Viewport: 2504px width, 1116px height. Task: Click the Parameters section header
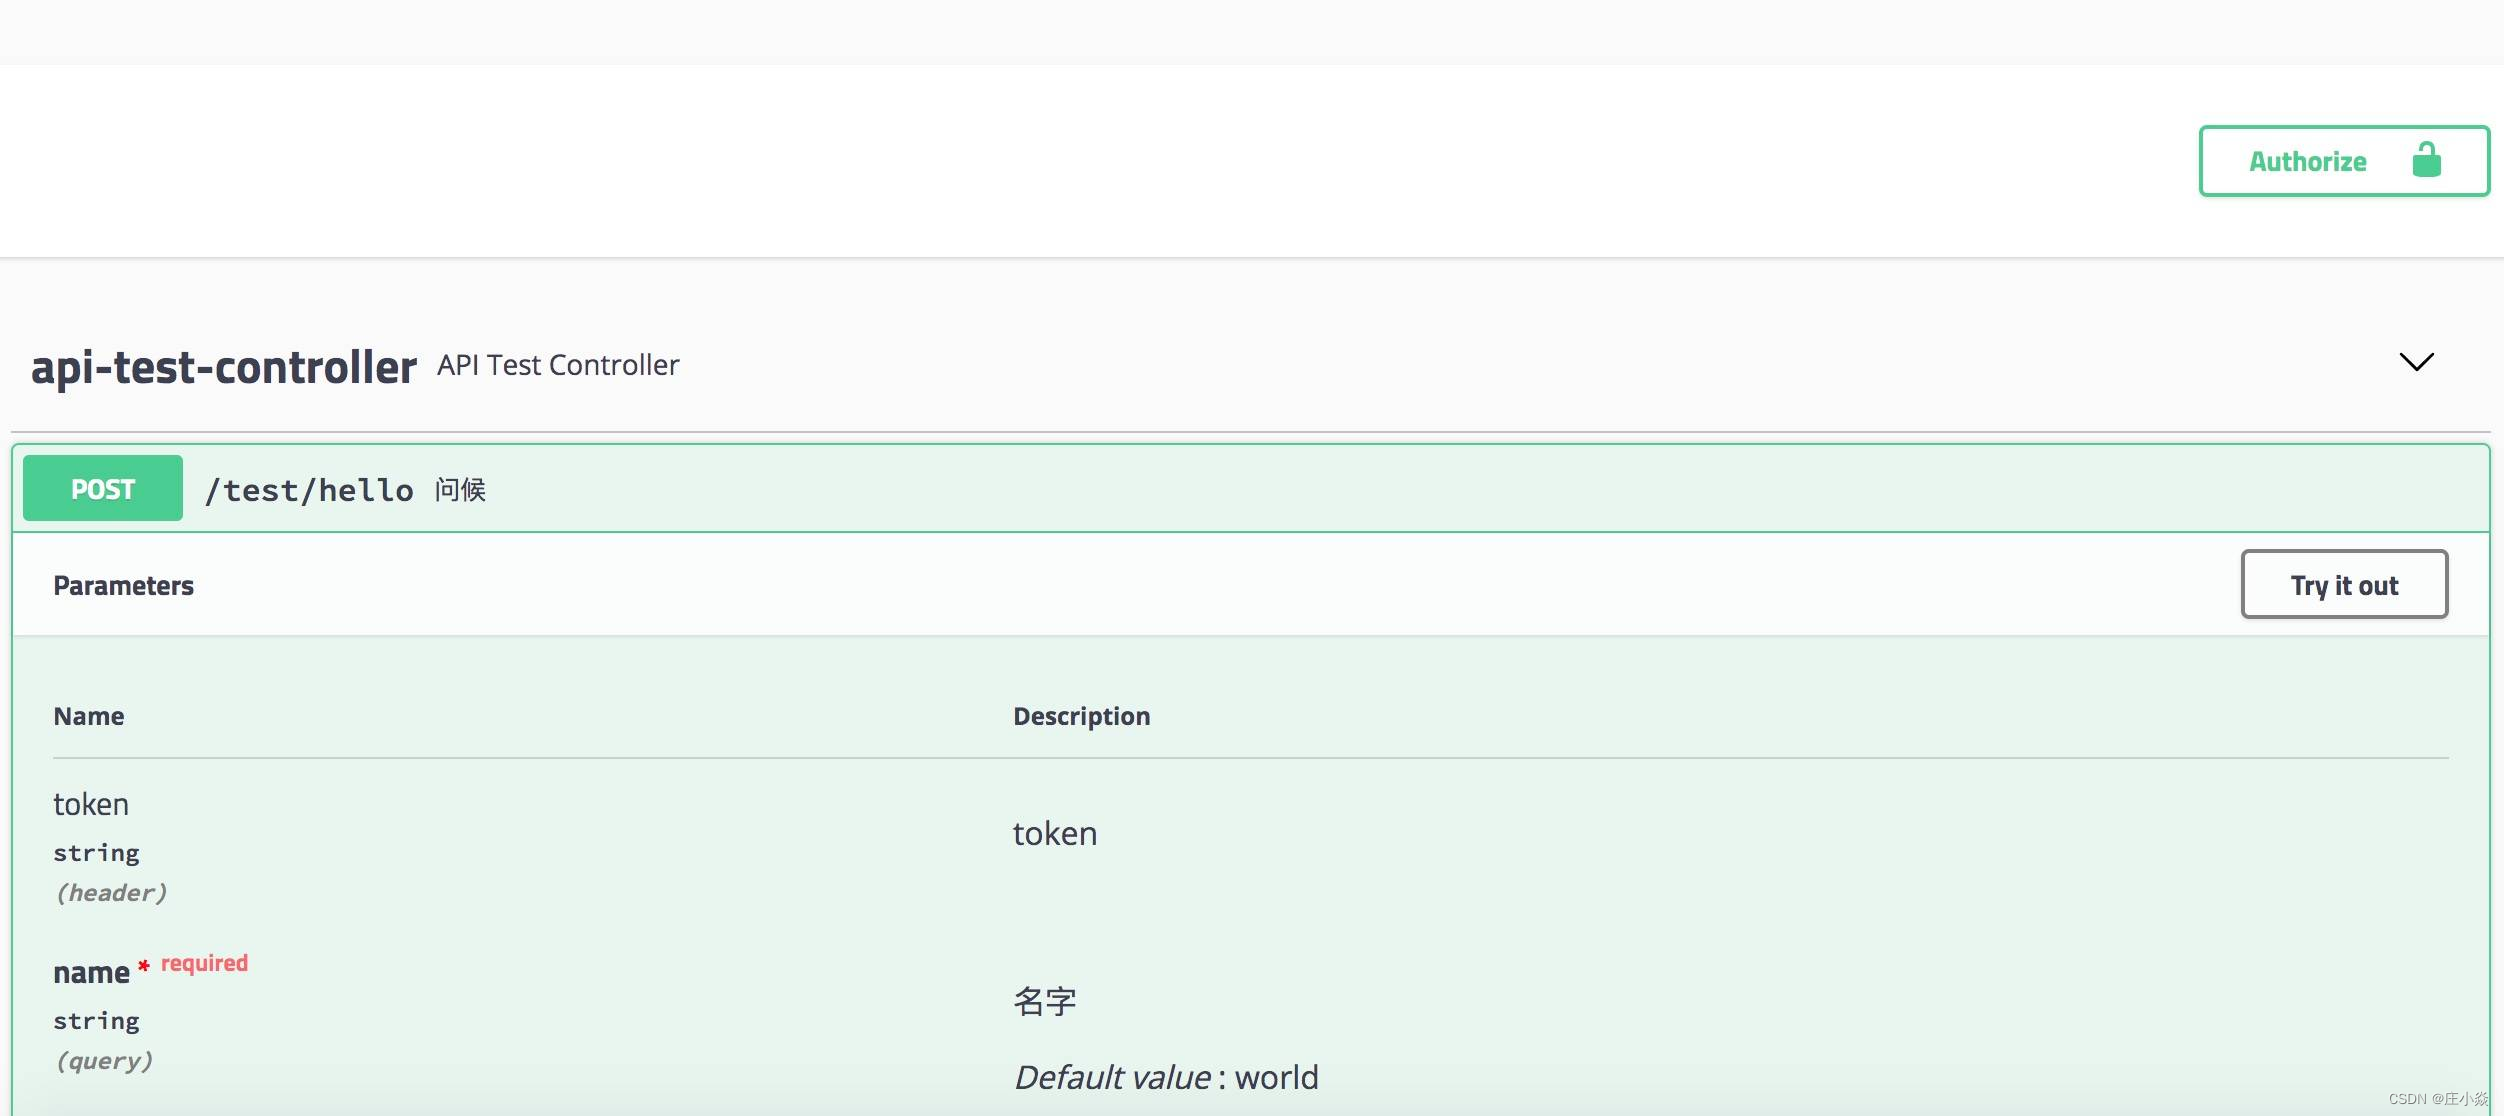tap(124, 586)
